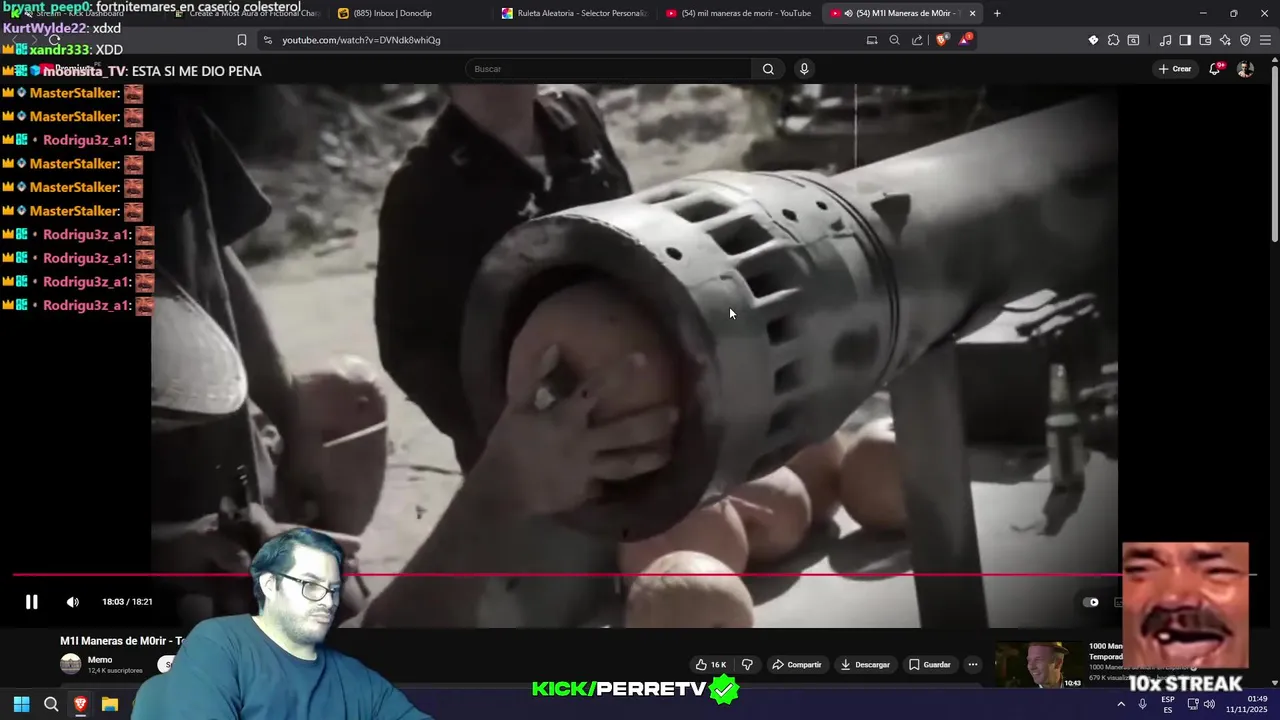Click the YouTube Buscar search field
This screenshot has width=1280, height=720.
click(x=608, y=69)
